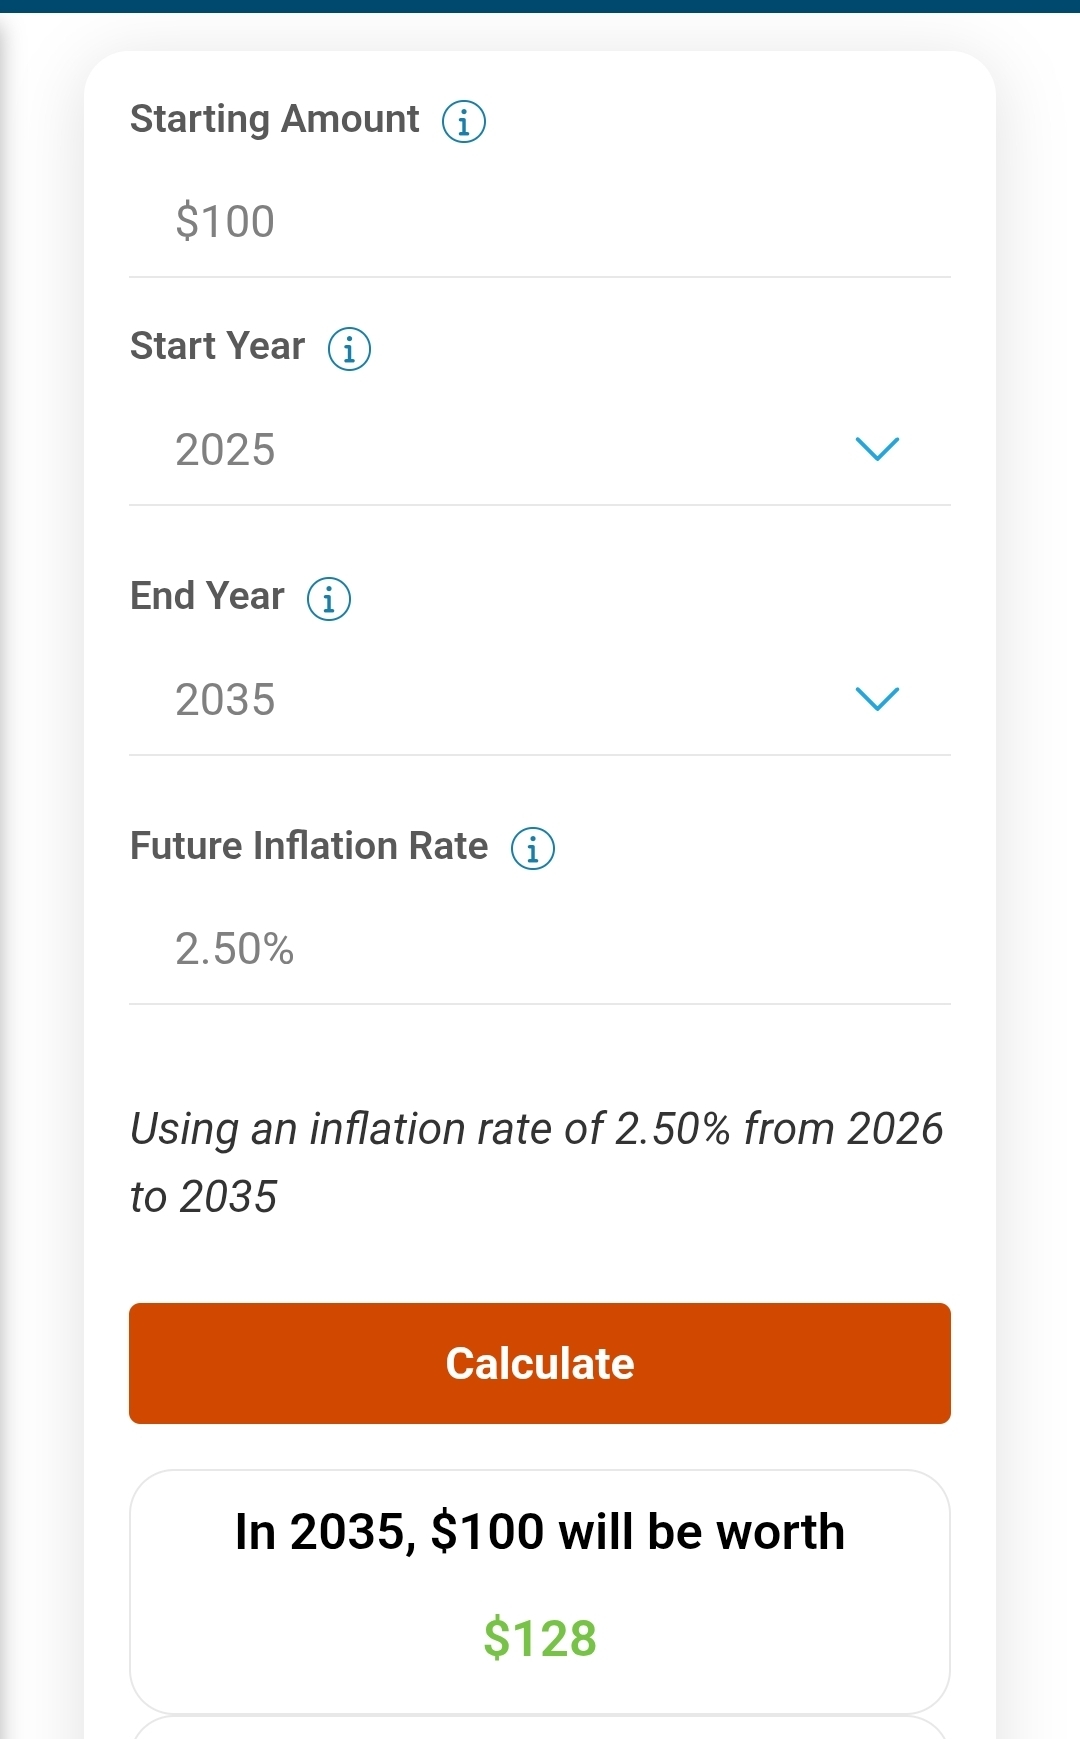1080x1739 pixels.
Task: Expand the End Year dropdown chevron
Action: pyautogui.click(x=877, y=699)
